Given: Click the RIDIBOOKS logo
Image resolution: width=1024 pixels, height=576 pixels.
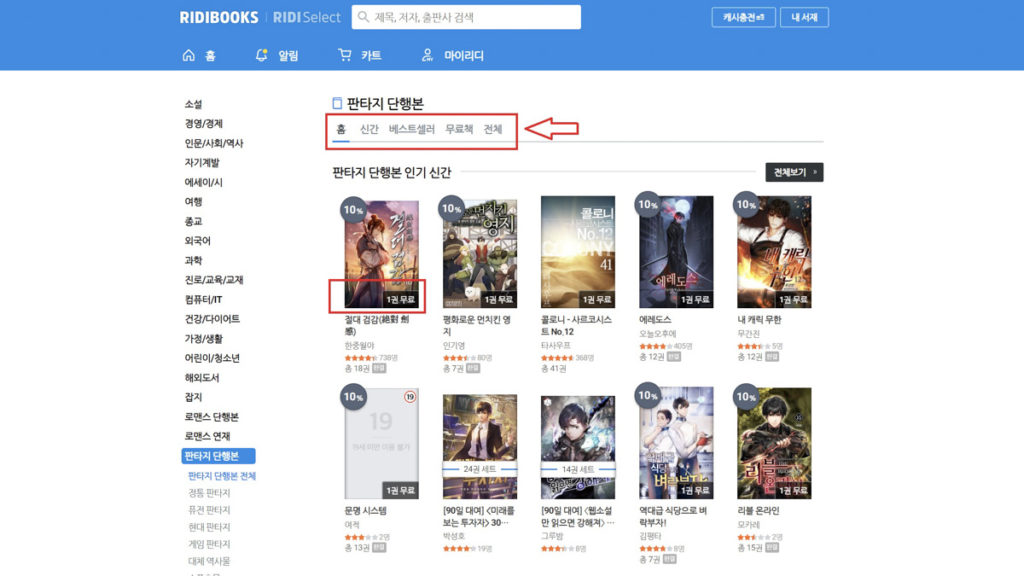Looking at the screenshot, I should pos(219,18).
